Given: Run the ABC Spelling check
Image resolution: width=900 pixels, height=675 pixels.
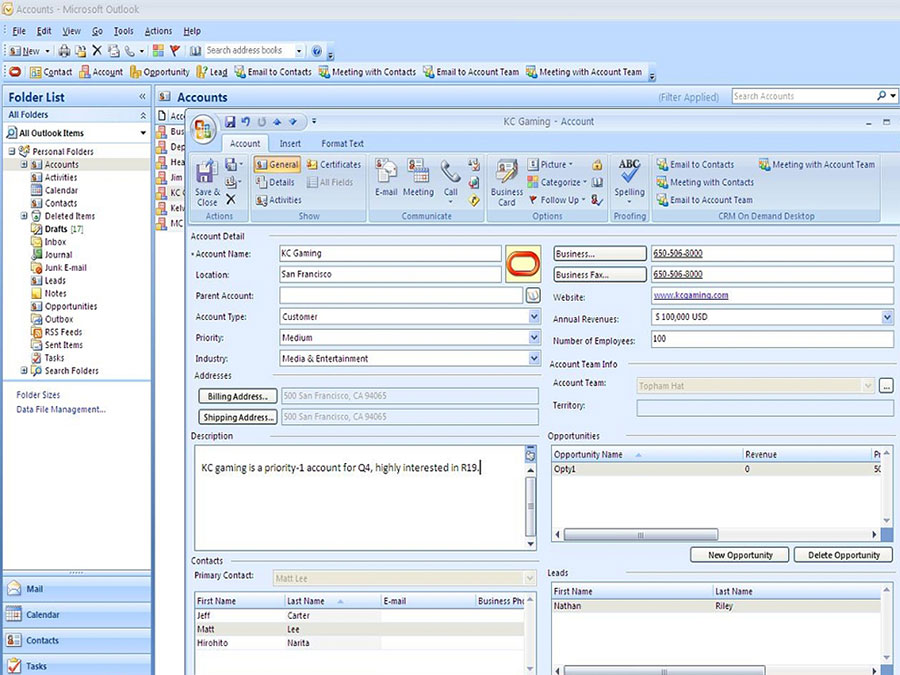Looking at the screenshot, I should click(x=630, y=179).
